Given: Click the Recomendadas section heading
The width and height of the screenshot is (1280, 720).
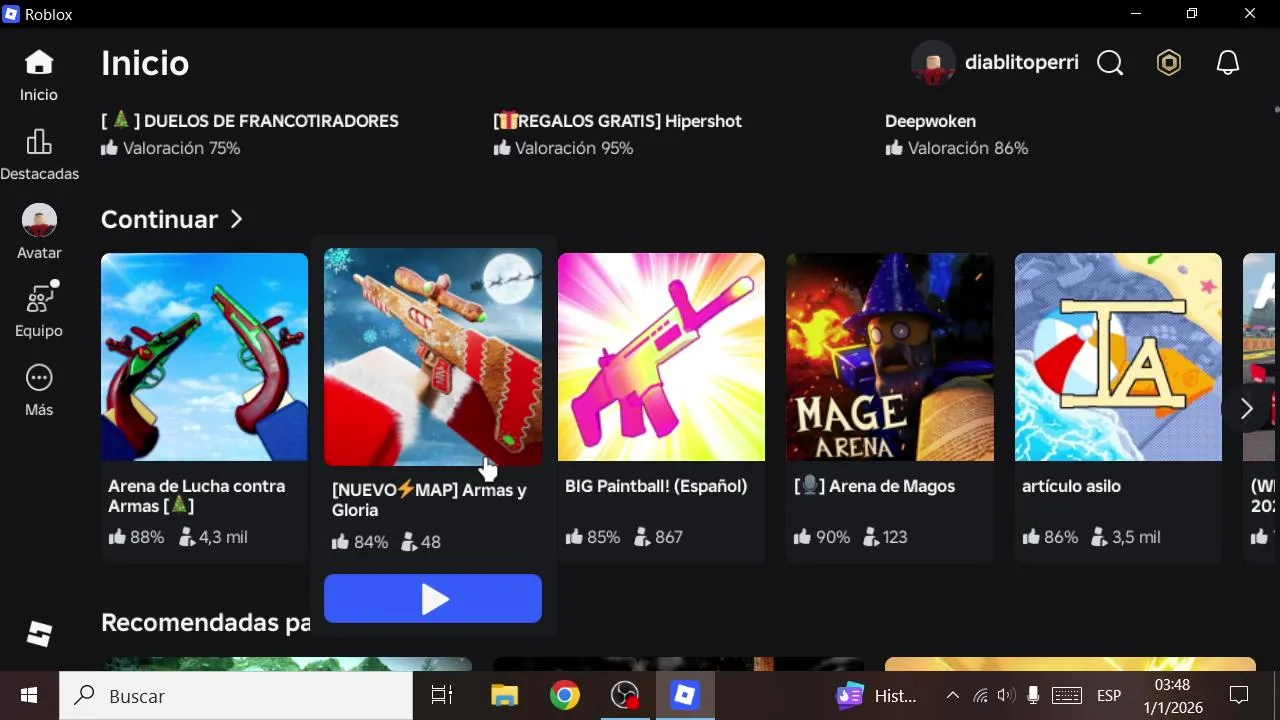Looking at the screenshot, I should pos(206,622).
